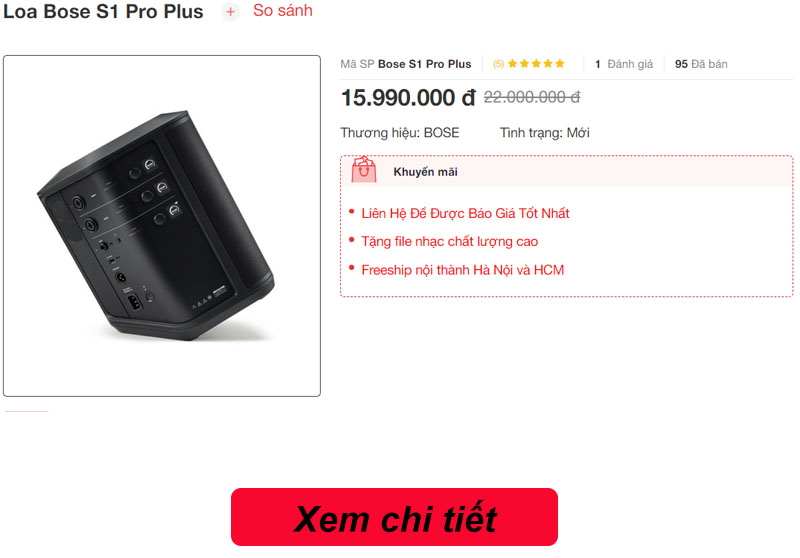This screenshot has height=558, width=800.
Task: Click Freeship nội thành Hà Nội và HCM
Action: click(463, 270)
